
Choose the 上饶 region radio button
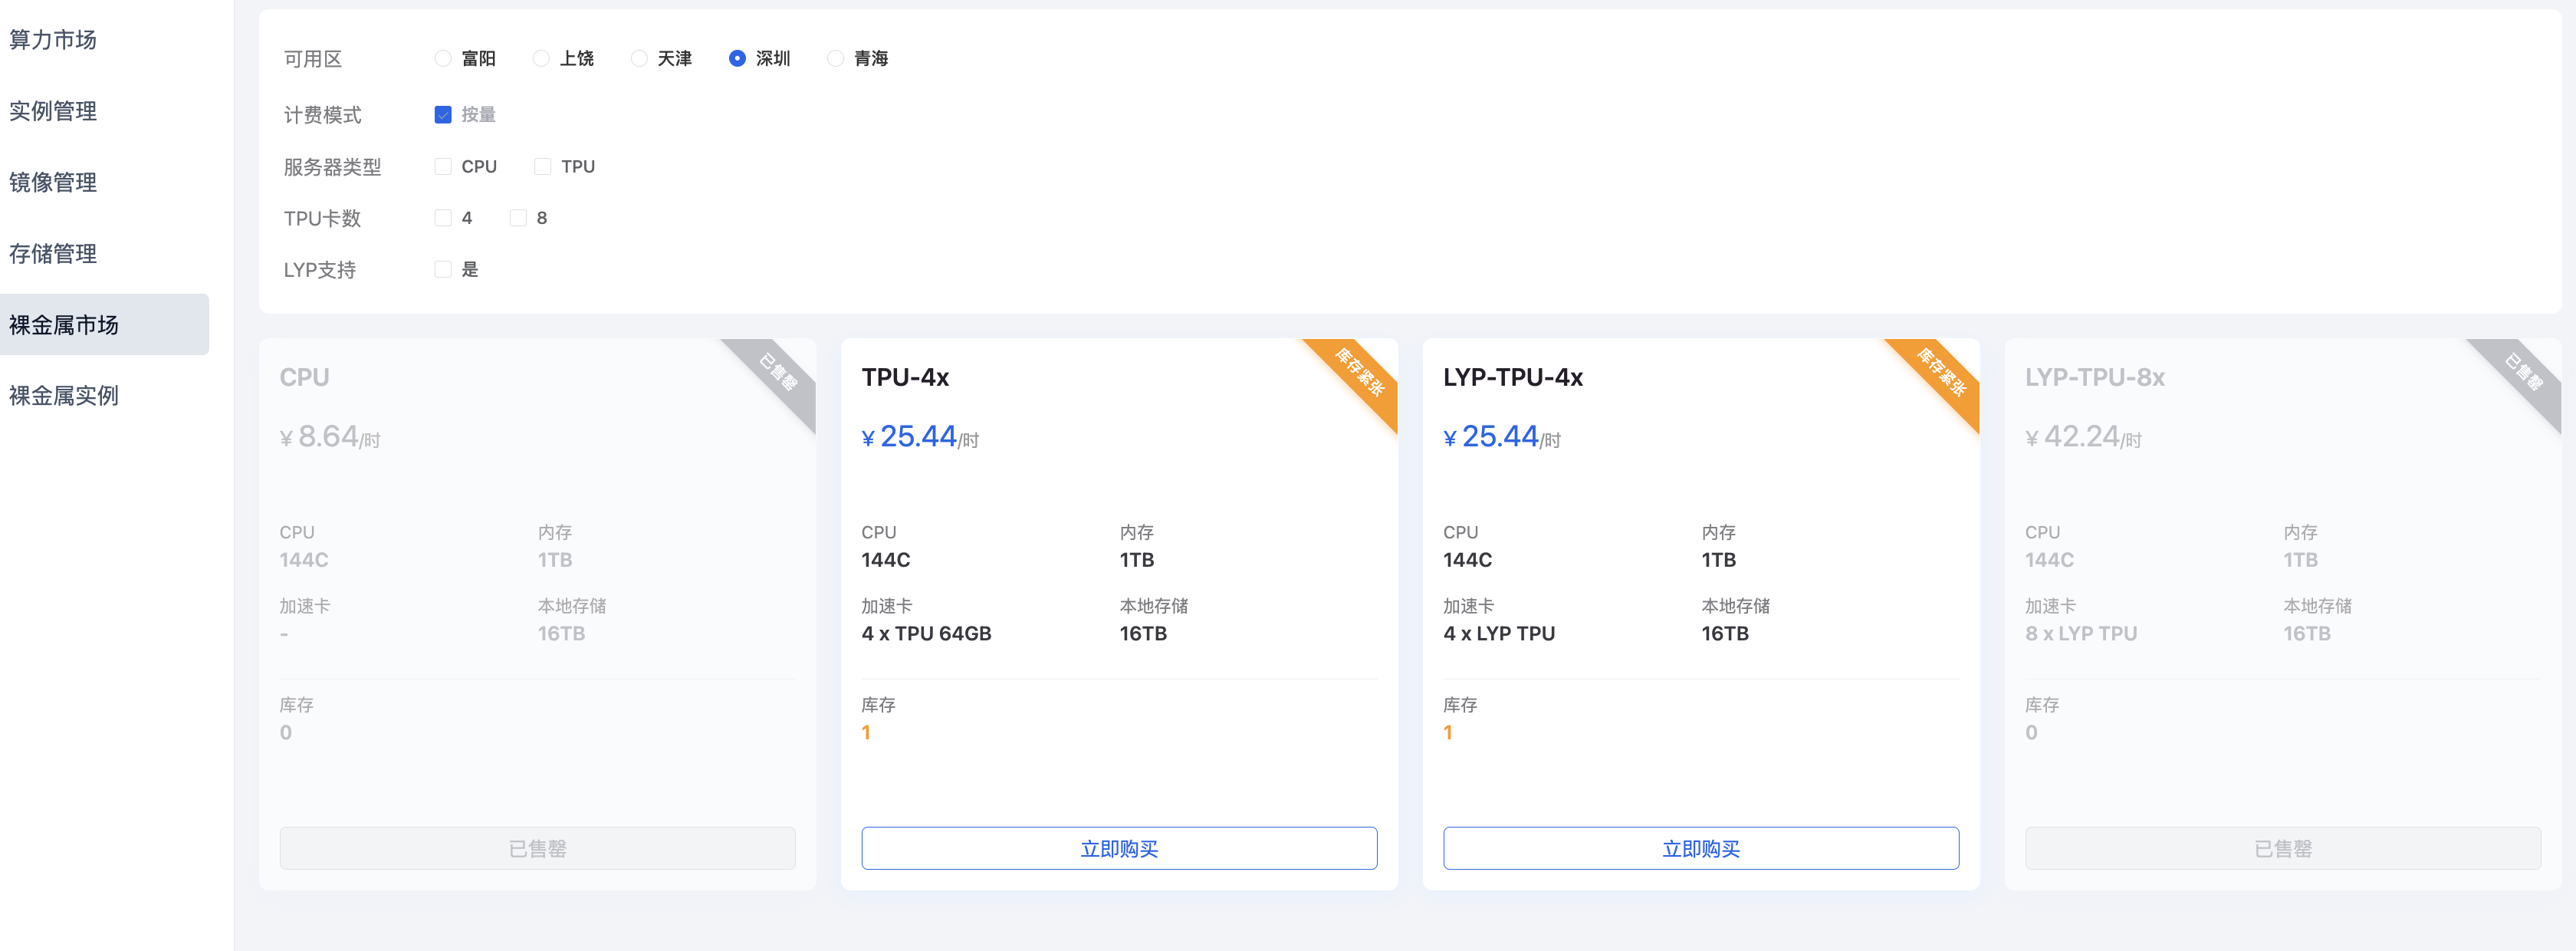click(541, 59)
